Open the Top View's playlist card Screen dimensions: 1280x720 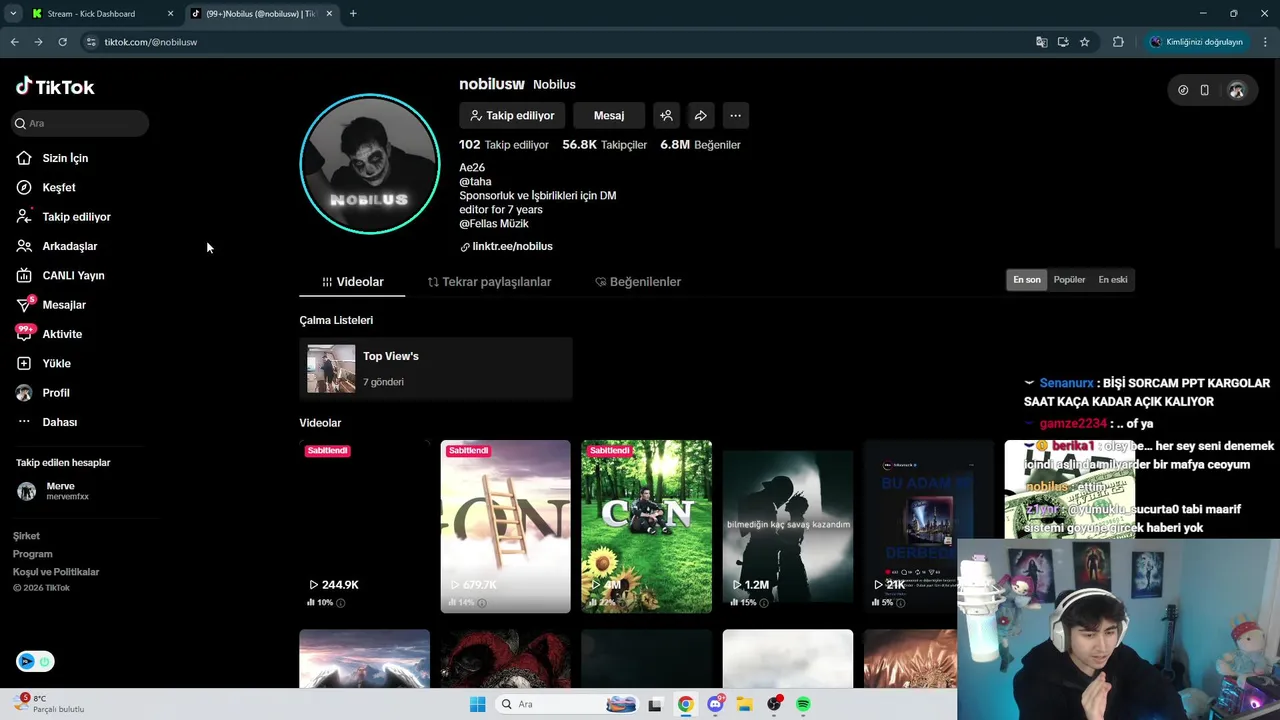point(435,368)
